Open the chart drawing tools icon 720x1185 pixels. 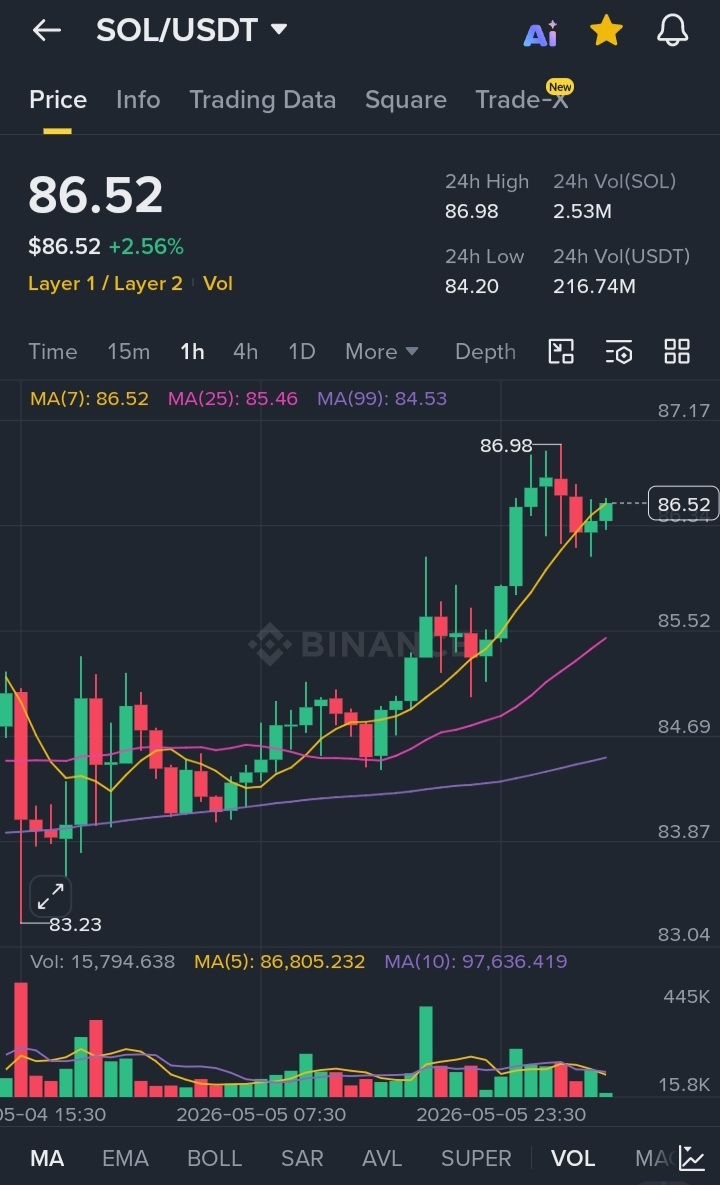tap(561, 351)
